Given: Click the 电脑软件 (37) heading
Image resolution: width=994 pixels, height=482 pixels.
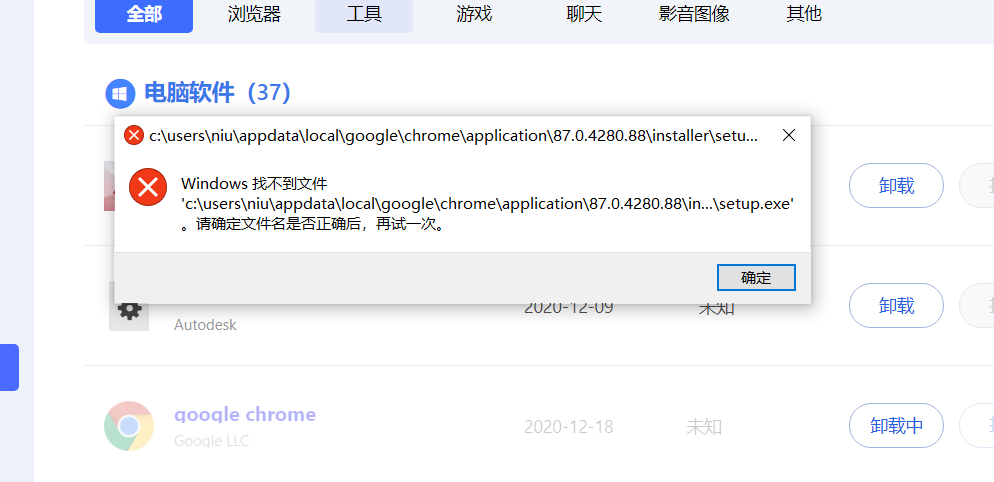Looking at the screenshot, I should tap(217, 93).
